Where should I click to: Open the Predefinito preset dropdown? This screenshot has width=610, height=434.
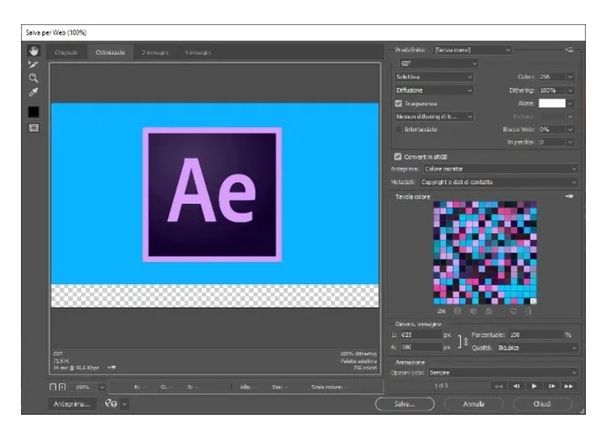pyautogui.click(x=472, y=50)
